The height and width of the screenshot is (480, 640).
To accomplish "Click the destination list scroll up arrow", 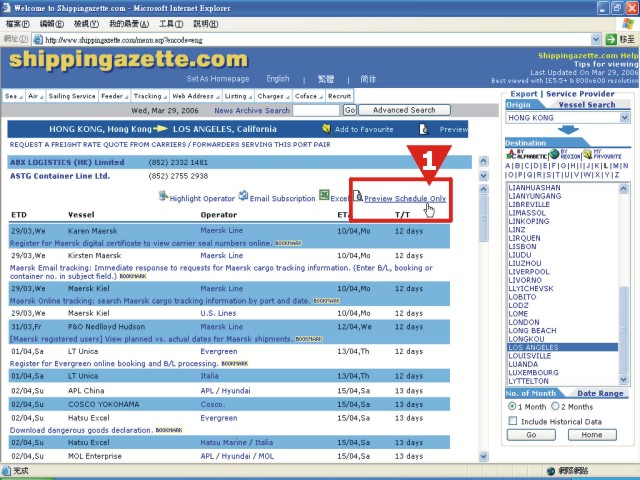I will pyautogui.click(x=624, y=189).
